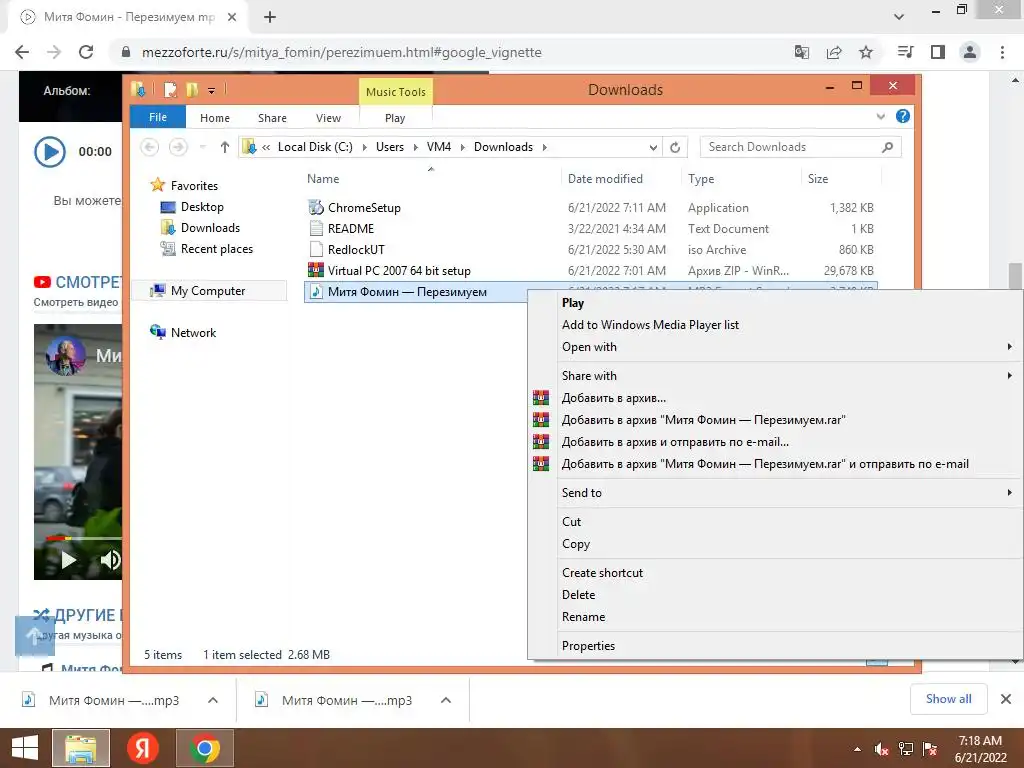The height and width of the screenshot is (768, 1024).
Task: Toggle the Chrome side panel icon
Action: 938,52
